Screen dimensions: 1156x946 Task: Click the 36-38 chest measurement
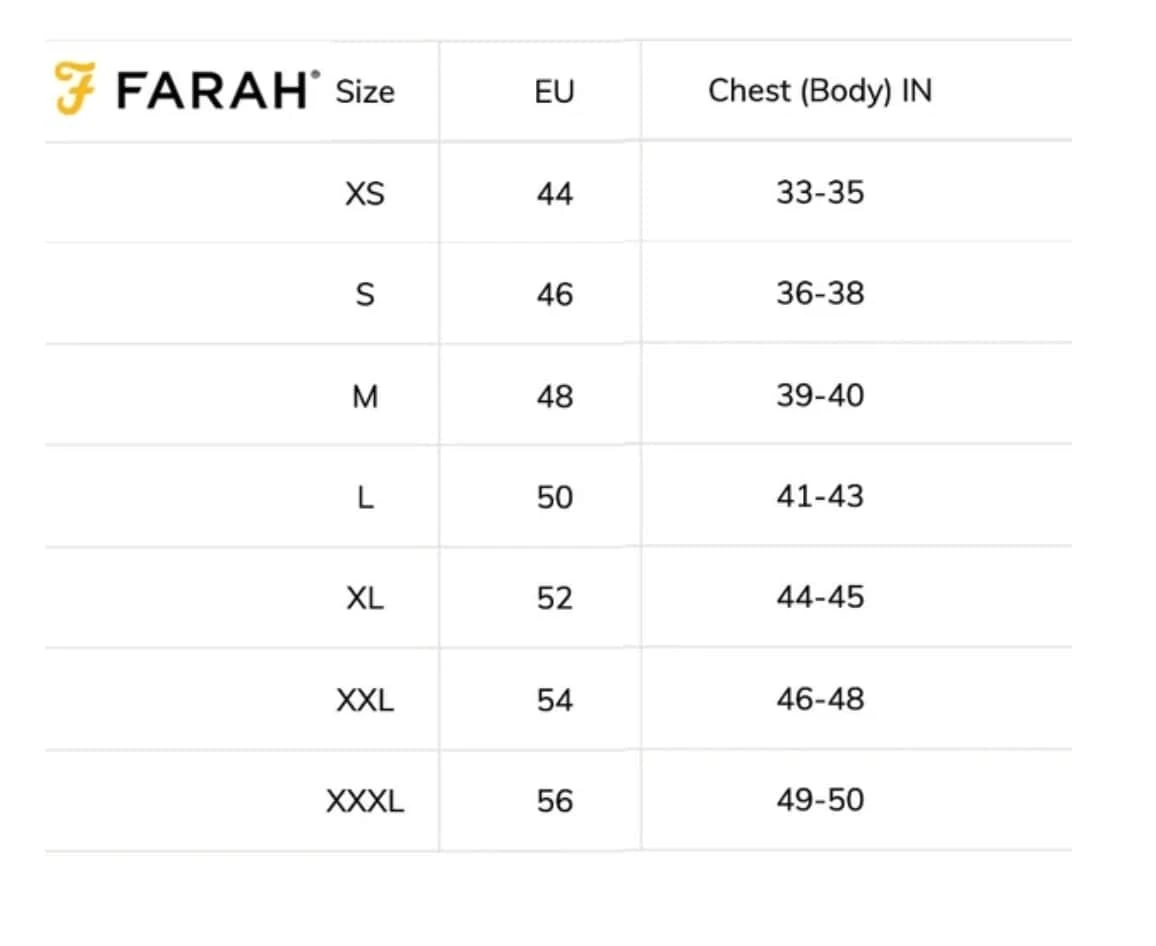(x=819, y=294)
